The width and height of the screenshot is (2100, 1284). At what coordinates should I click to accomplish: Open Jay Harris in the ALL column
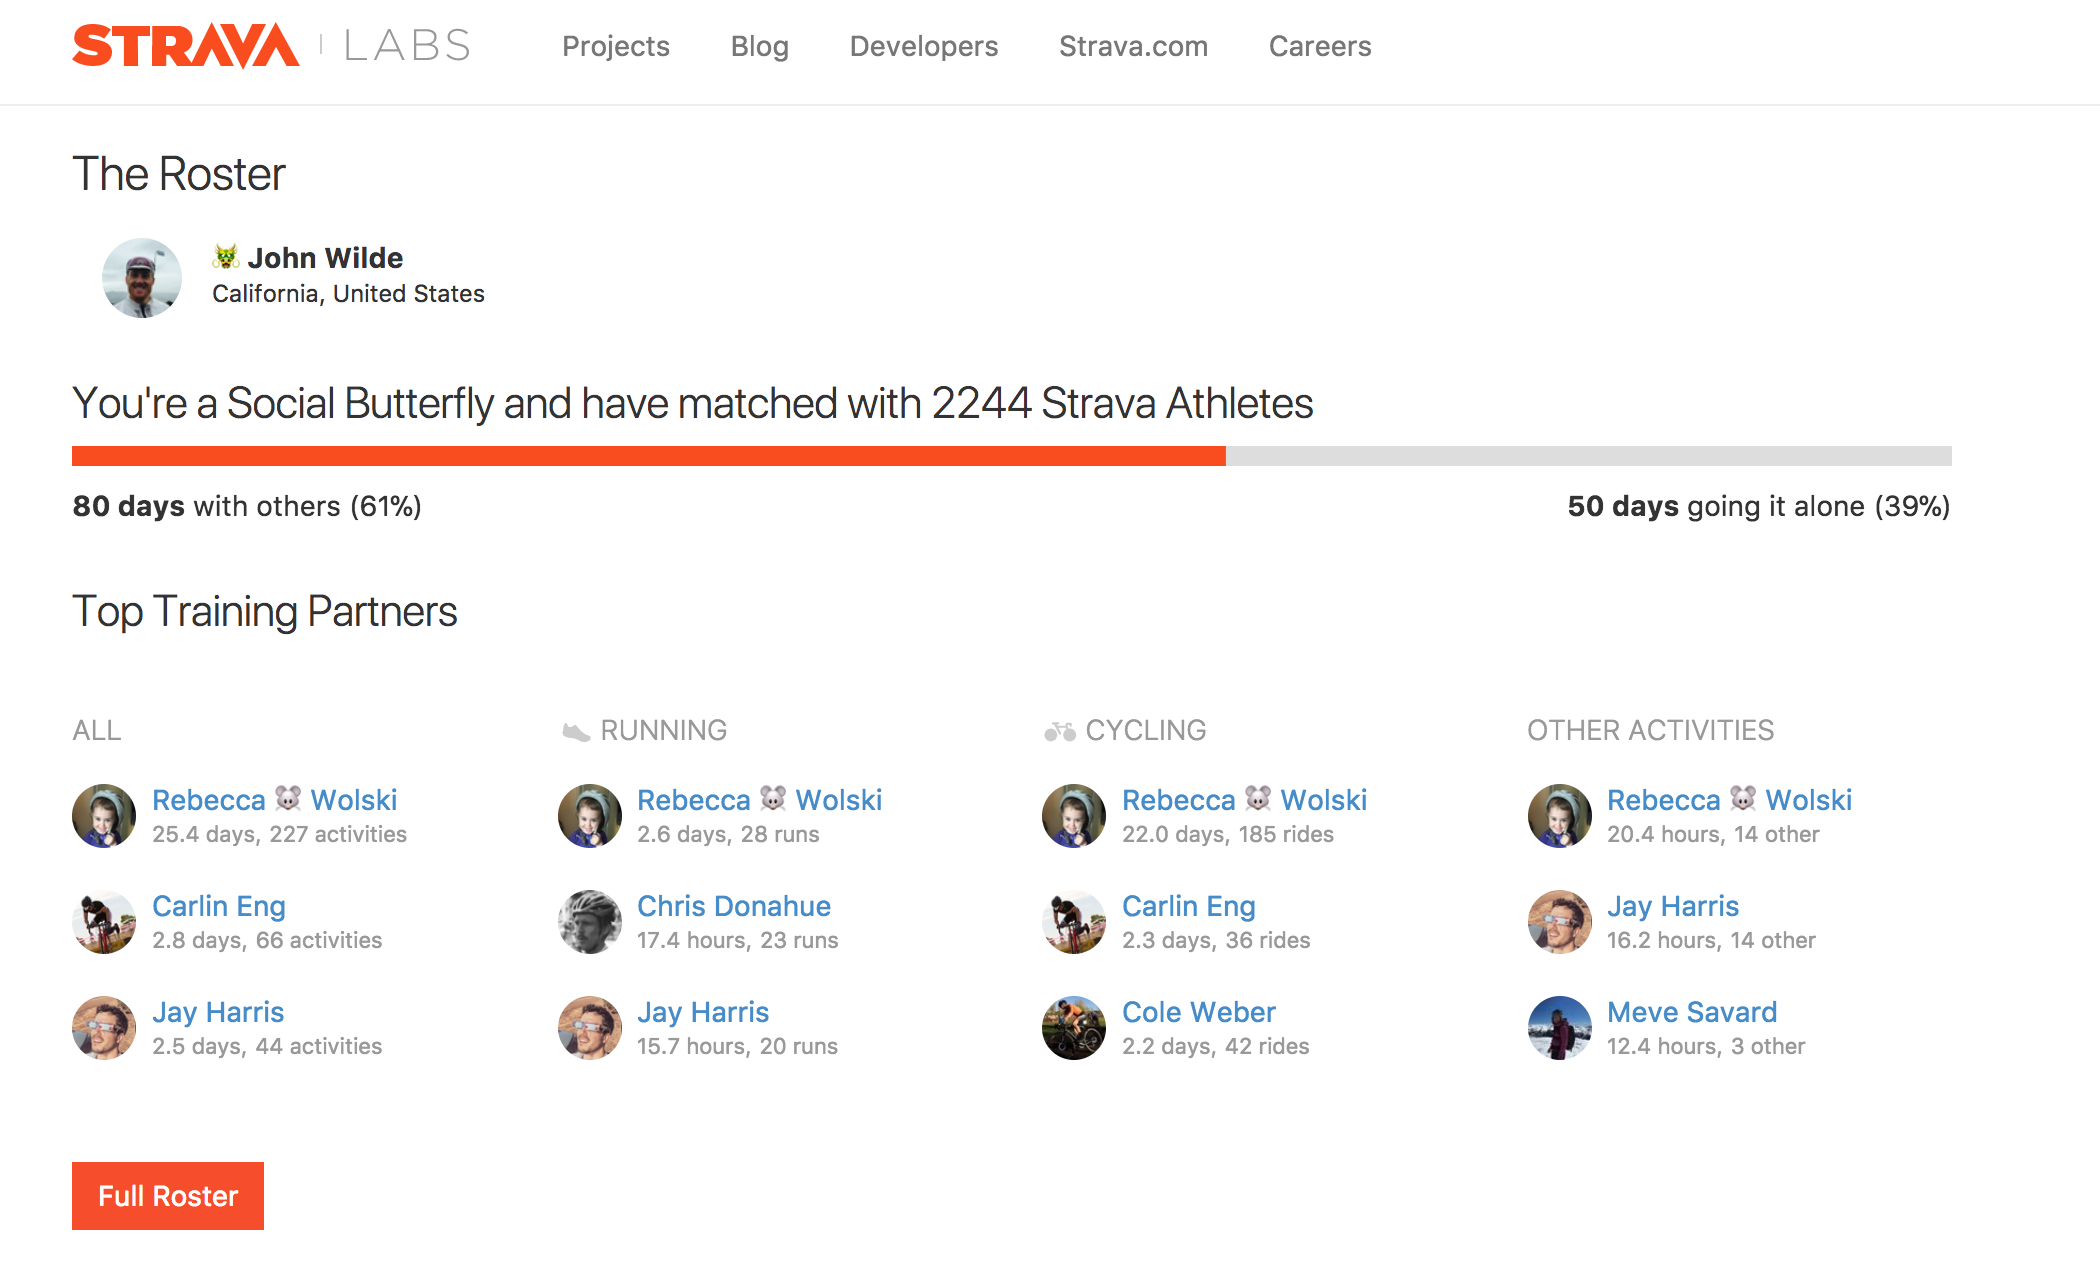click(x=218, y=1012)
